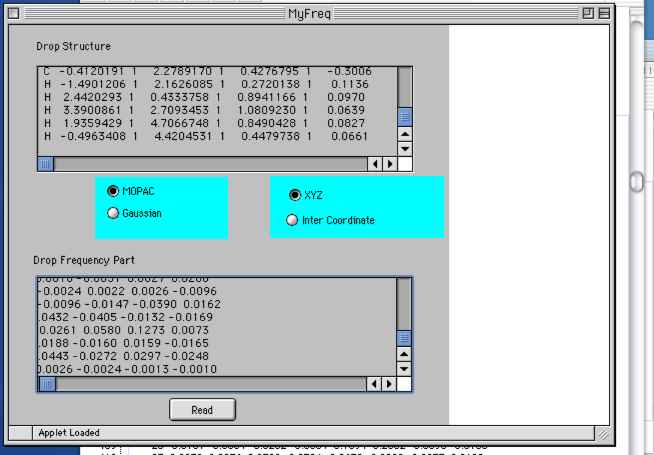Click the Drop Structure horizontal scroll thumb

[46, 163]
